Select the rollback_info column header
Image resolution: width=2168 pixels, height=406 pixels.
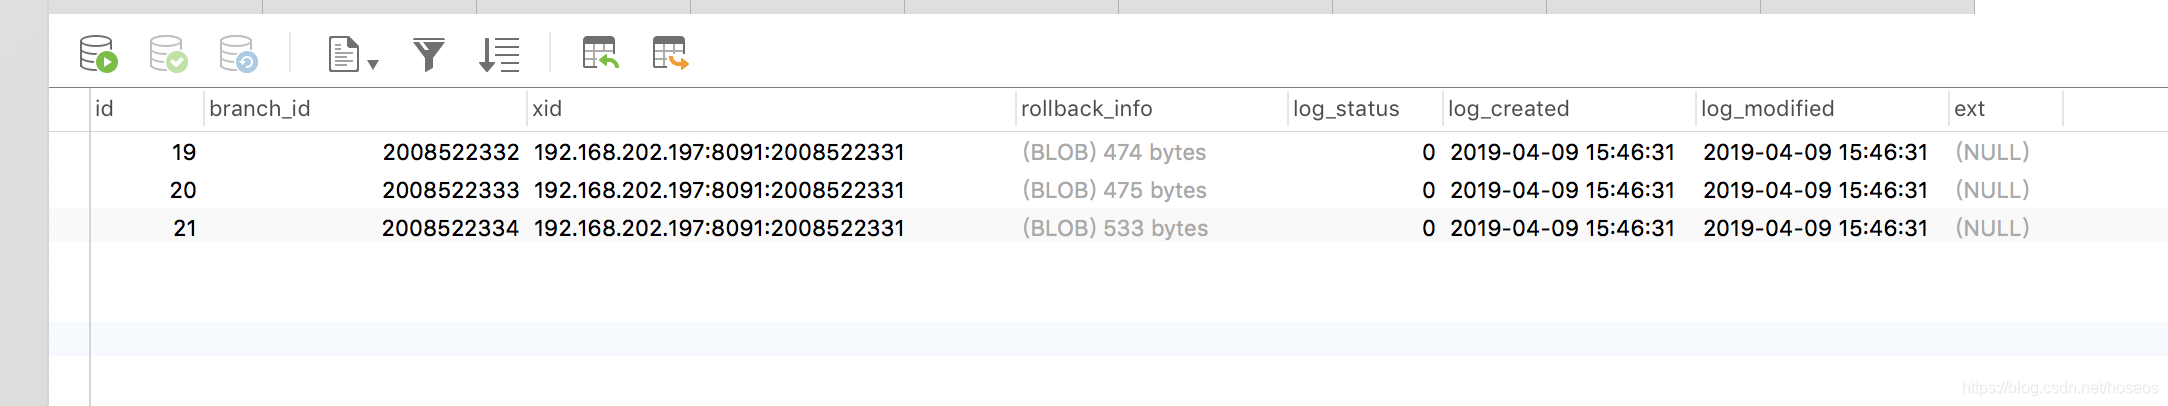1086,109
